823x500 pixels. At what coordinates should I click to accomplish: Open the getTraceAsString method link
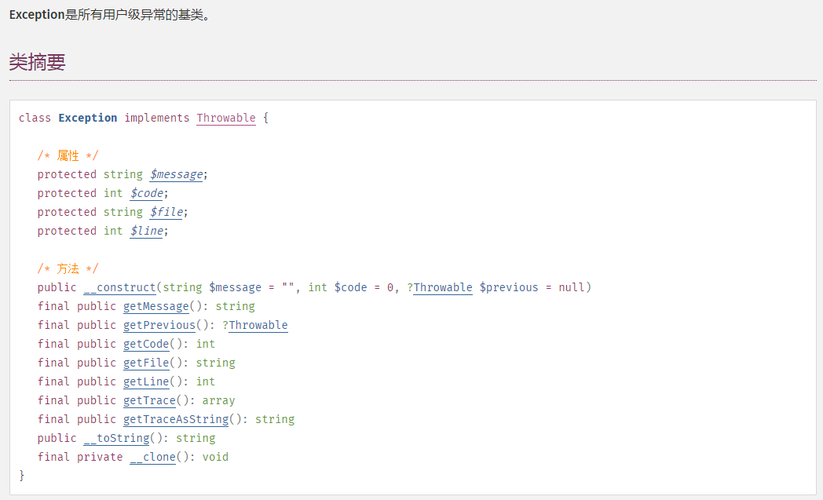176,420
